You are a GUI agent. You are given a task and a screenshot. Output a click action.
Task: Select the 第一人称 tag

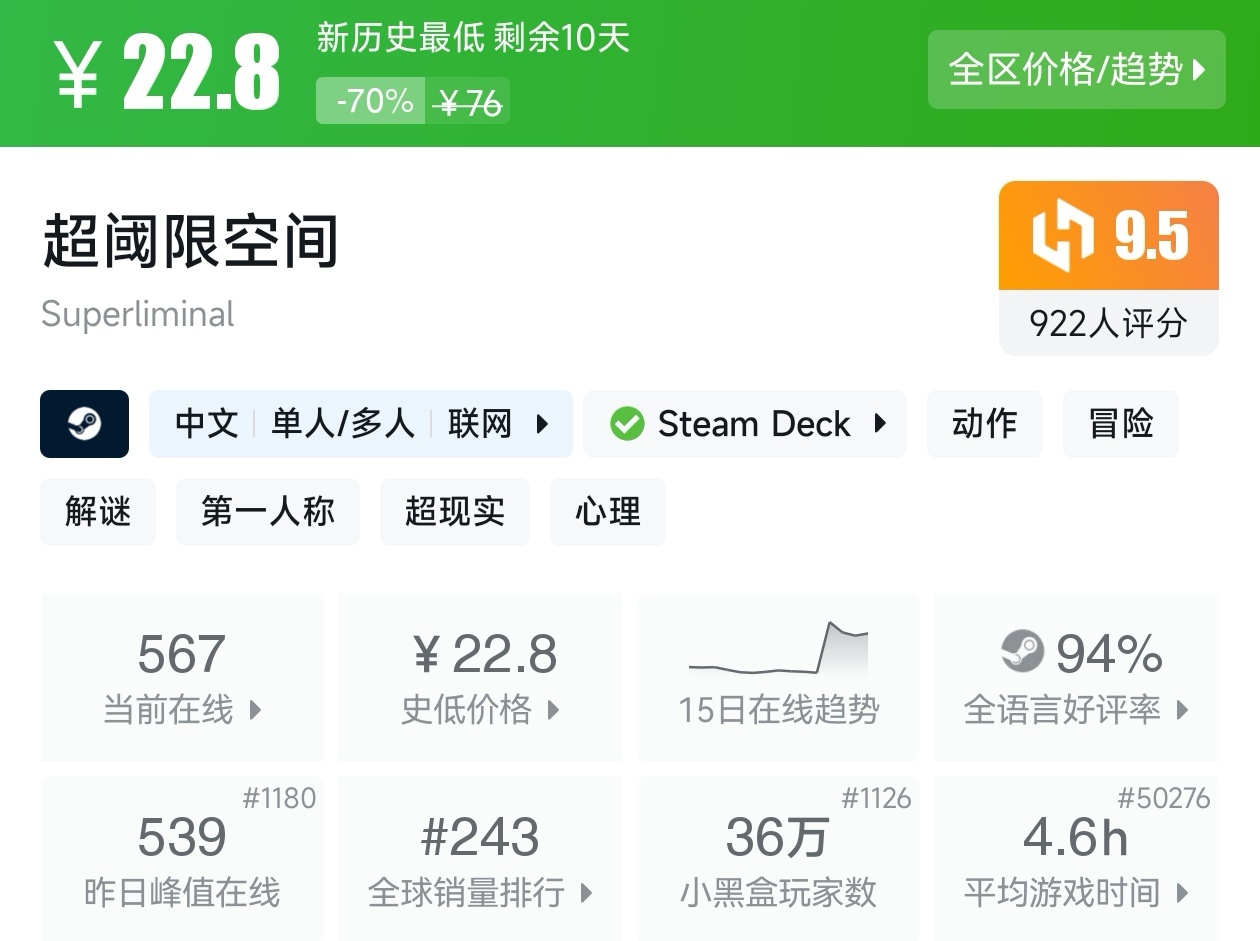[268, 512]
